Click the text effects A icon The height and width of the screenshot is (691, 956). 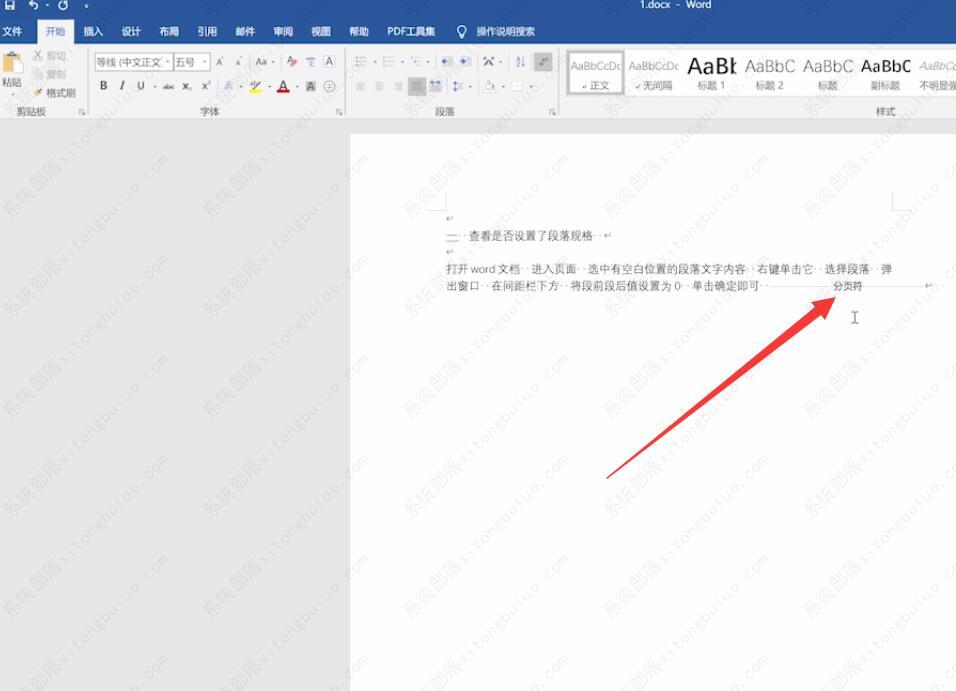[229, 87]
